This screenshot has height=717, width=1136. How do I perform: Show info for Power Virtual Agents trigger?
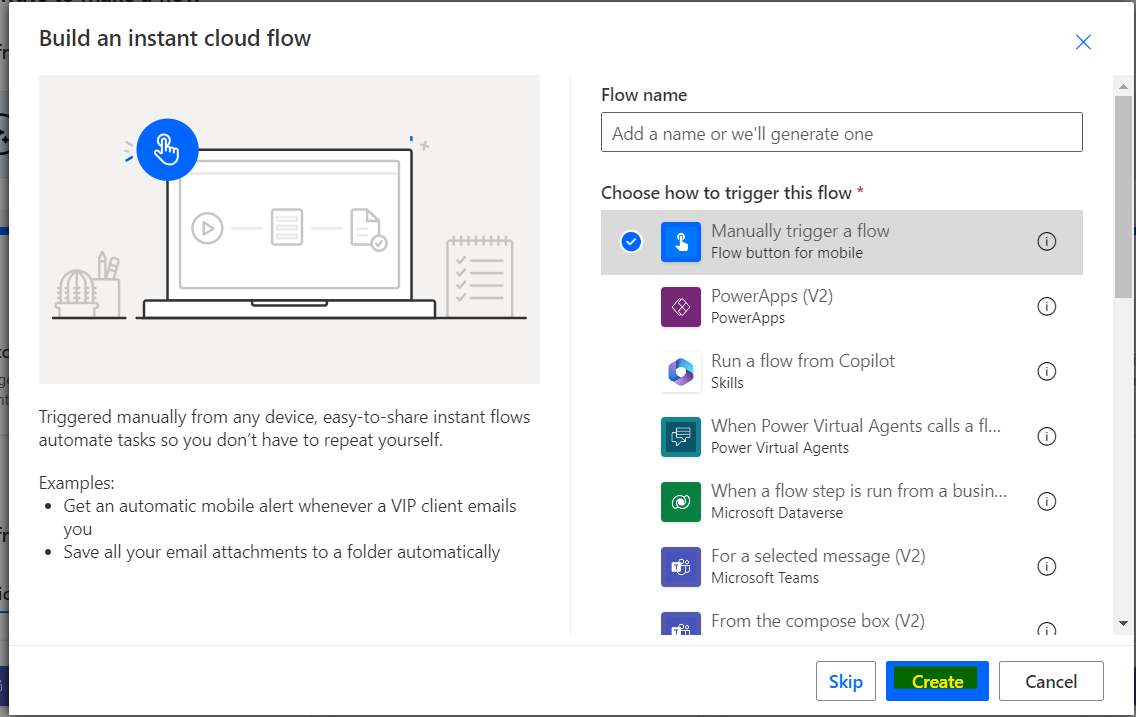pos(1046,436)
